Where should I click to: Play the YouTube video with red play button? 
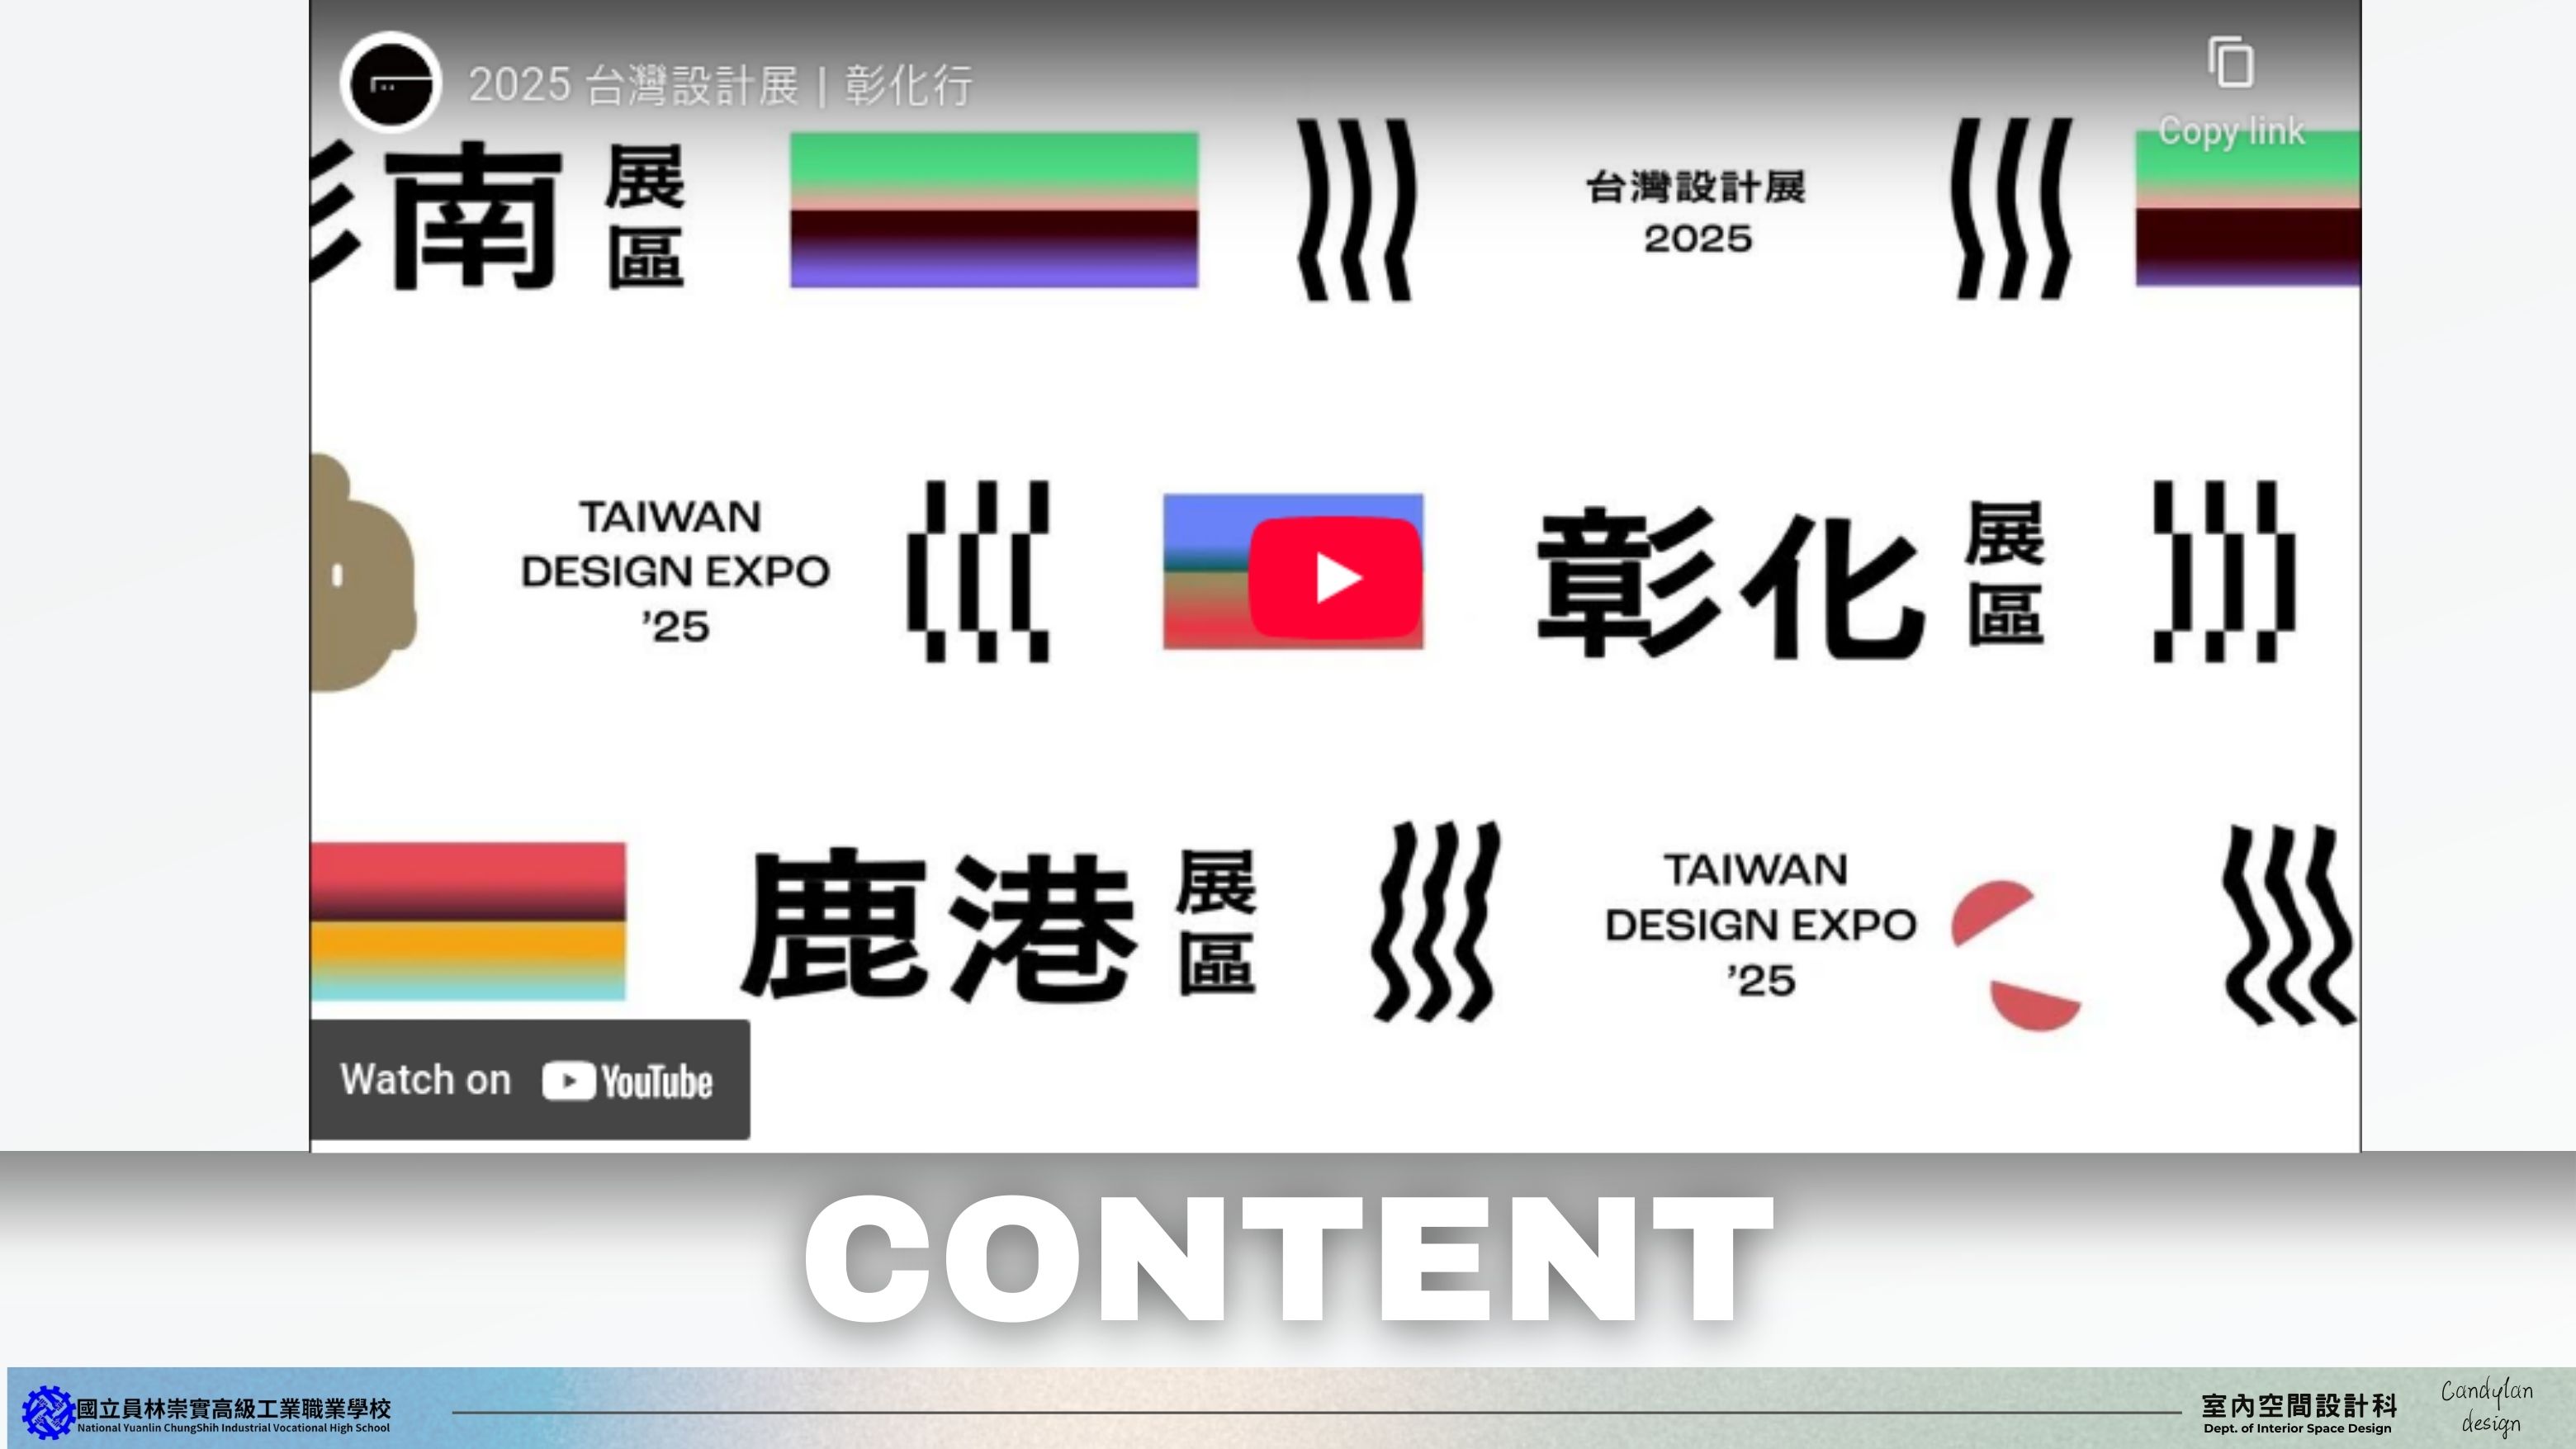tap(1335, 577)
